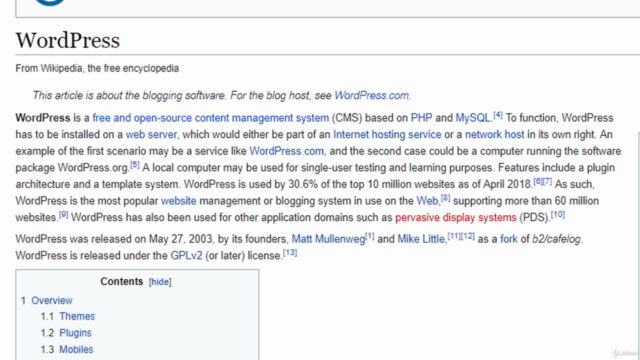Follow the Web link
Screen dimensions: 640x360
pos(427,201)
